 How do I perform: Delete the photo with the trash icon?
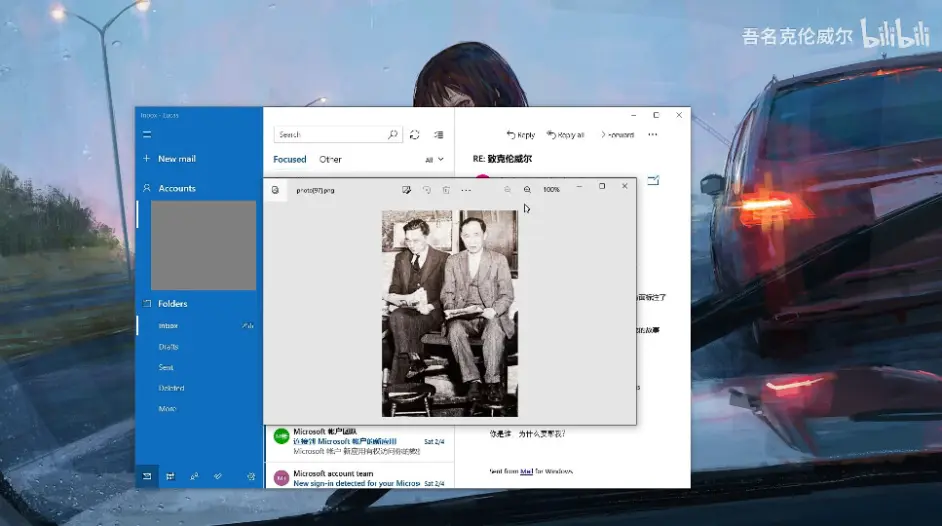(x=446, y=189)
